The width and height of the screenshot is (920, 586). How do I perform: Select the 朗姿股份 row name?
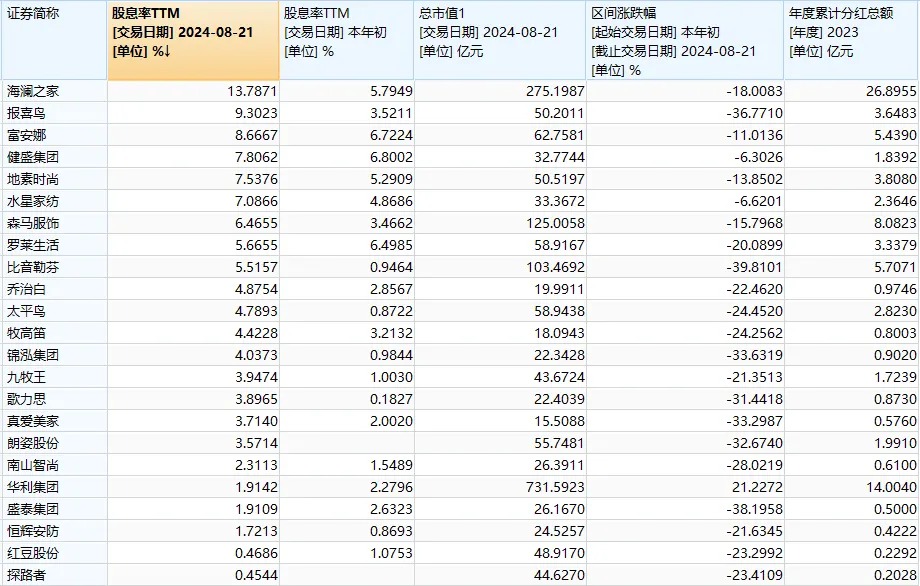(33, 443)
